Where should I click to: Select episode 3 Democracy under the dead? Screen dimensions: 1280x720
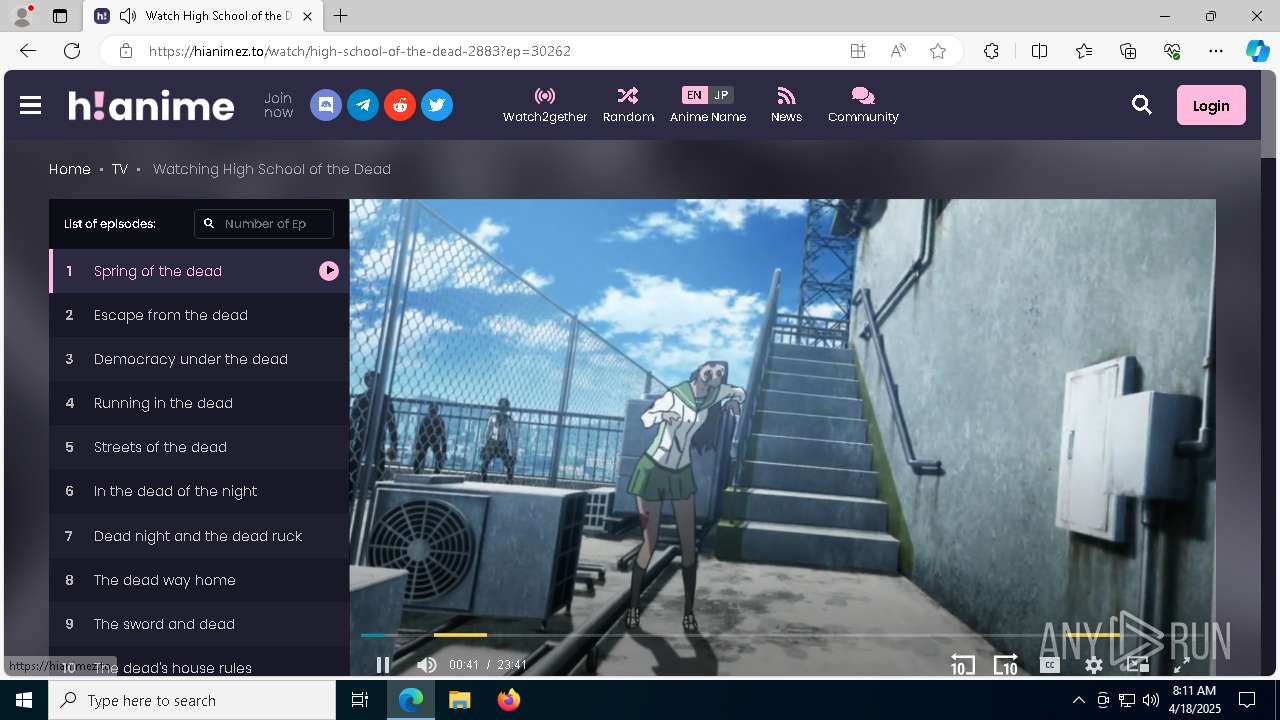199,359
